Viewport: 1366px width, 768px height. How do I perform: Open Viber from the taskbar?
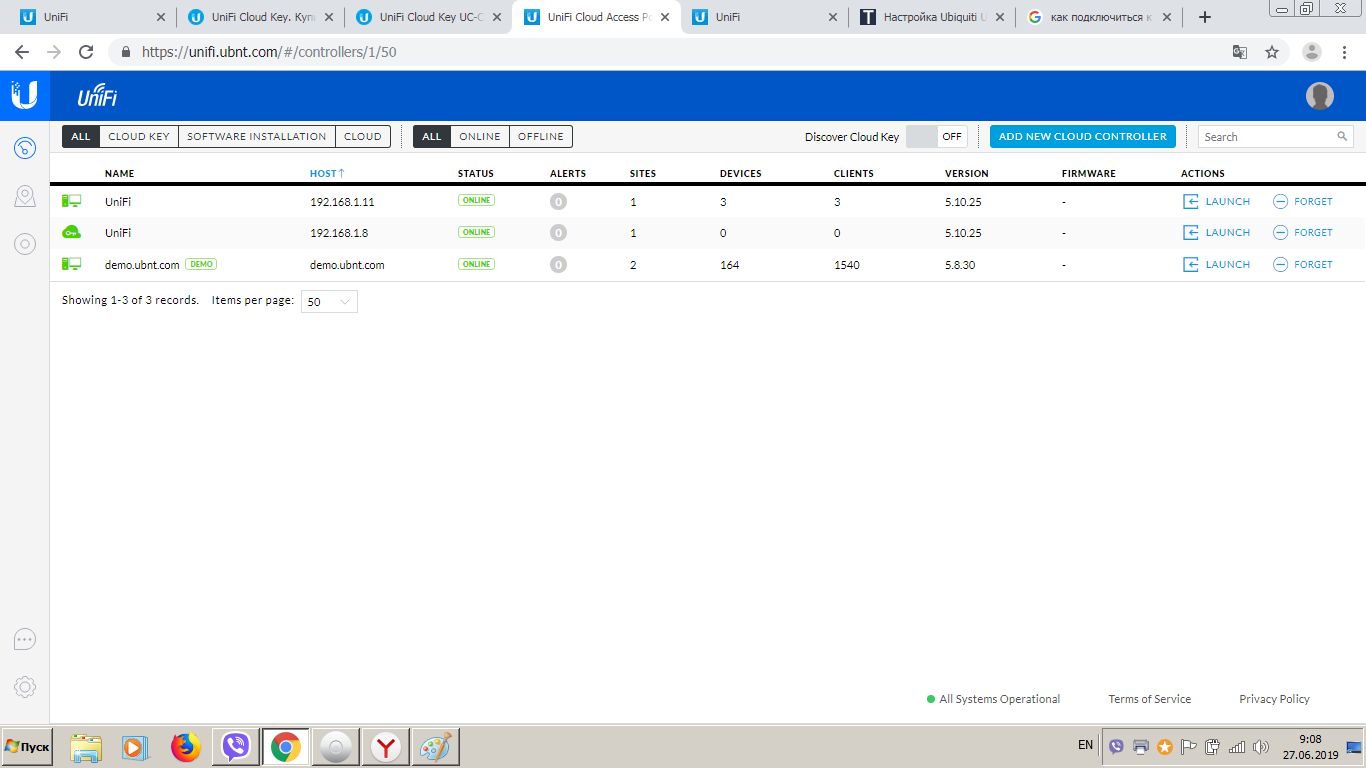236,747
